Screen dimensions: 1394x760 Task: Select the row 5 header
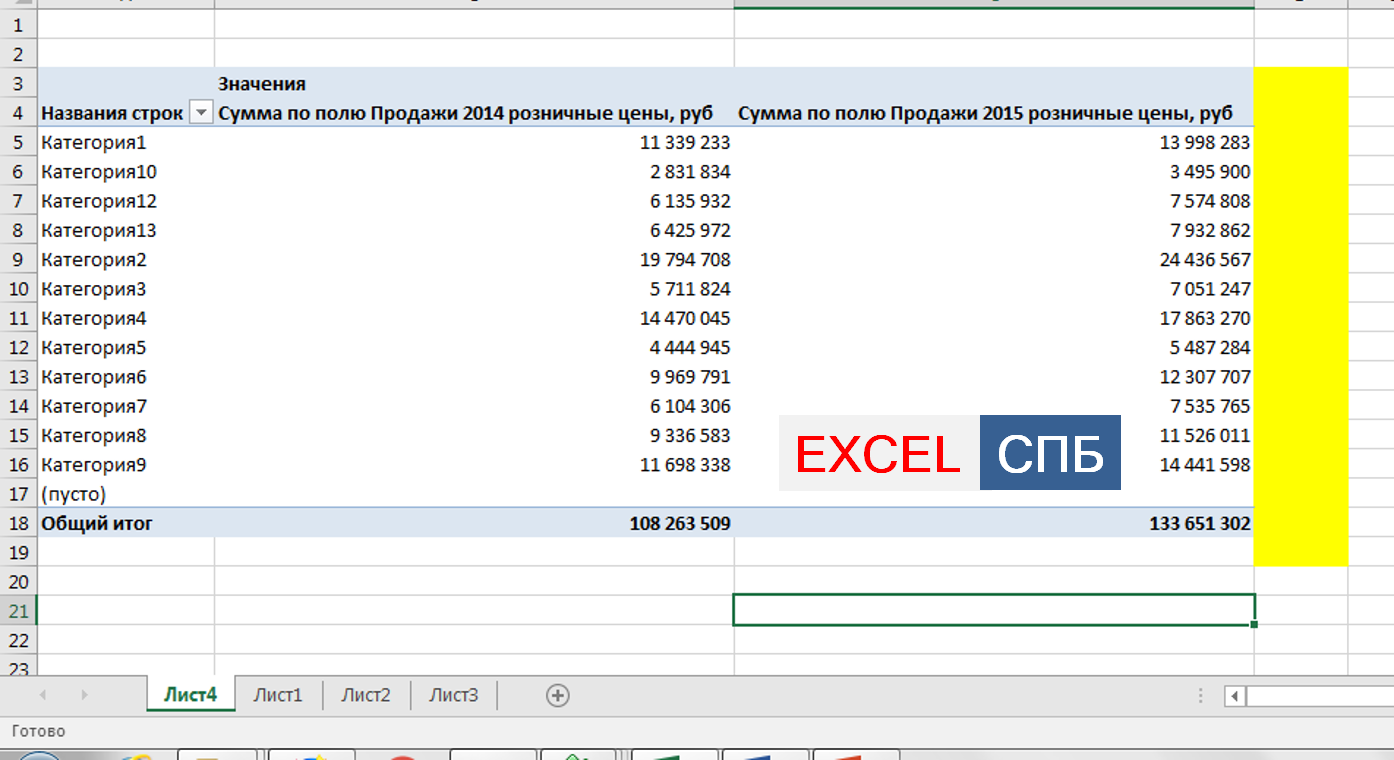[17, 142]
